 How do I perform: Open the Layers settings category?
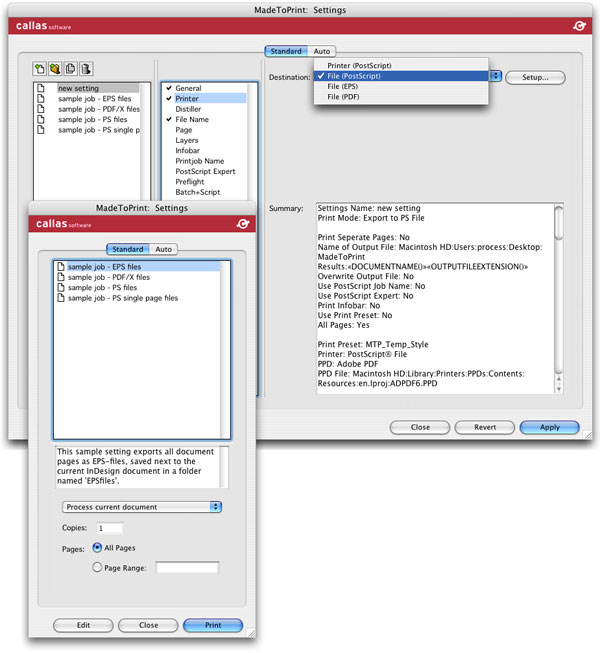coord(187,140)
